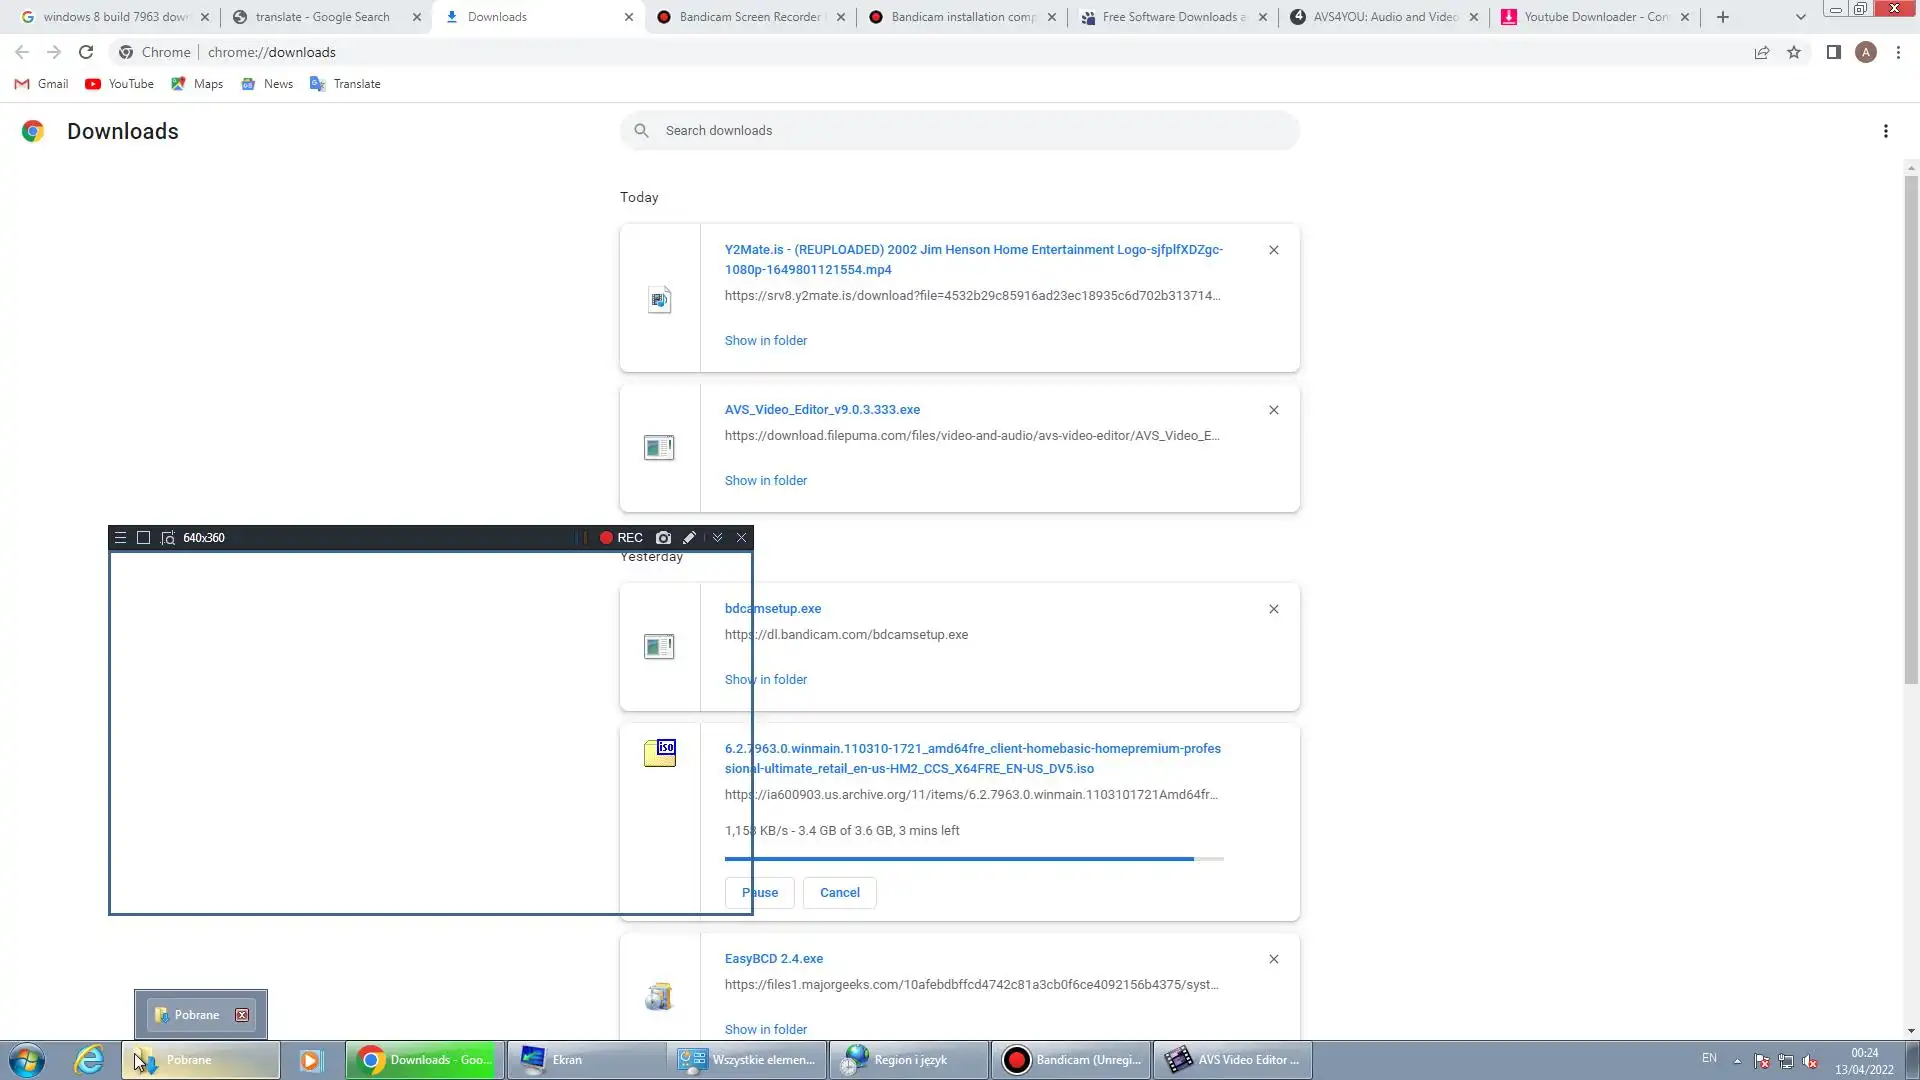Switch to the Bandicam Screen Recorder tab
This screenshot has height=1080, width=1920.
[750, 17]
